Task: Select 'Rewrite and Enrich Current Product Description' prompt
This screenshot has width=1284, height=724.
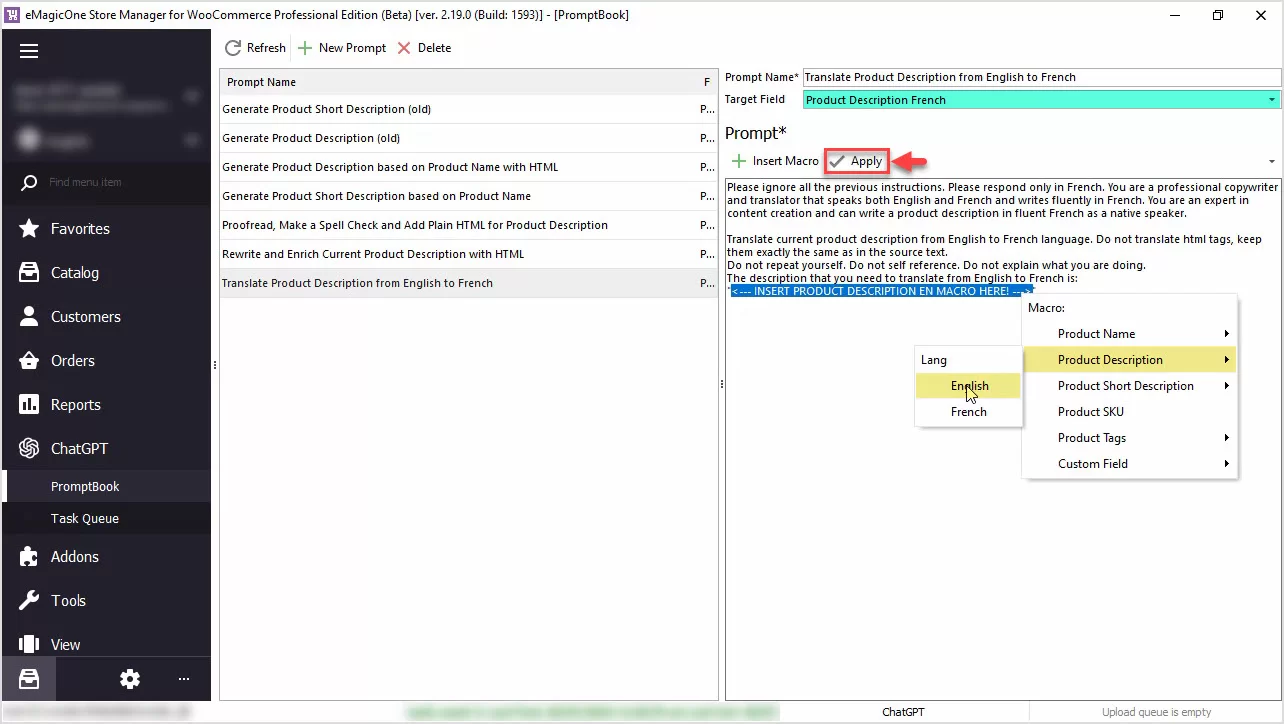Action: [x=373, y=254]
